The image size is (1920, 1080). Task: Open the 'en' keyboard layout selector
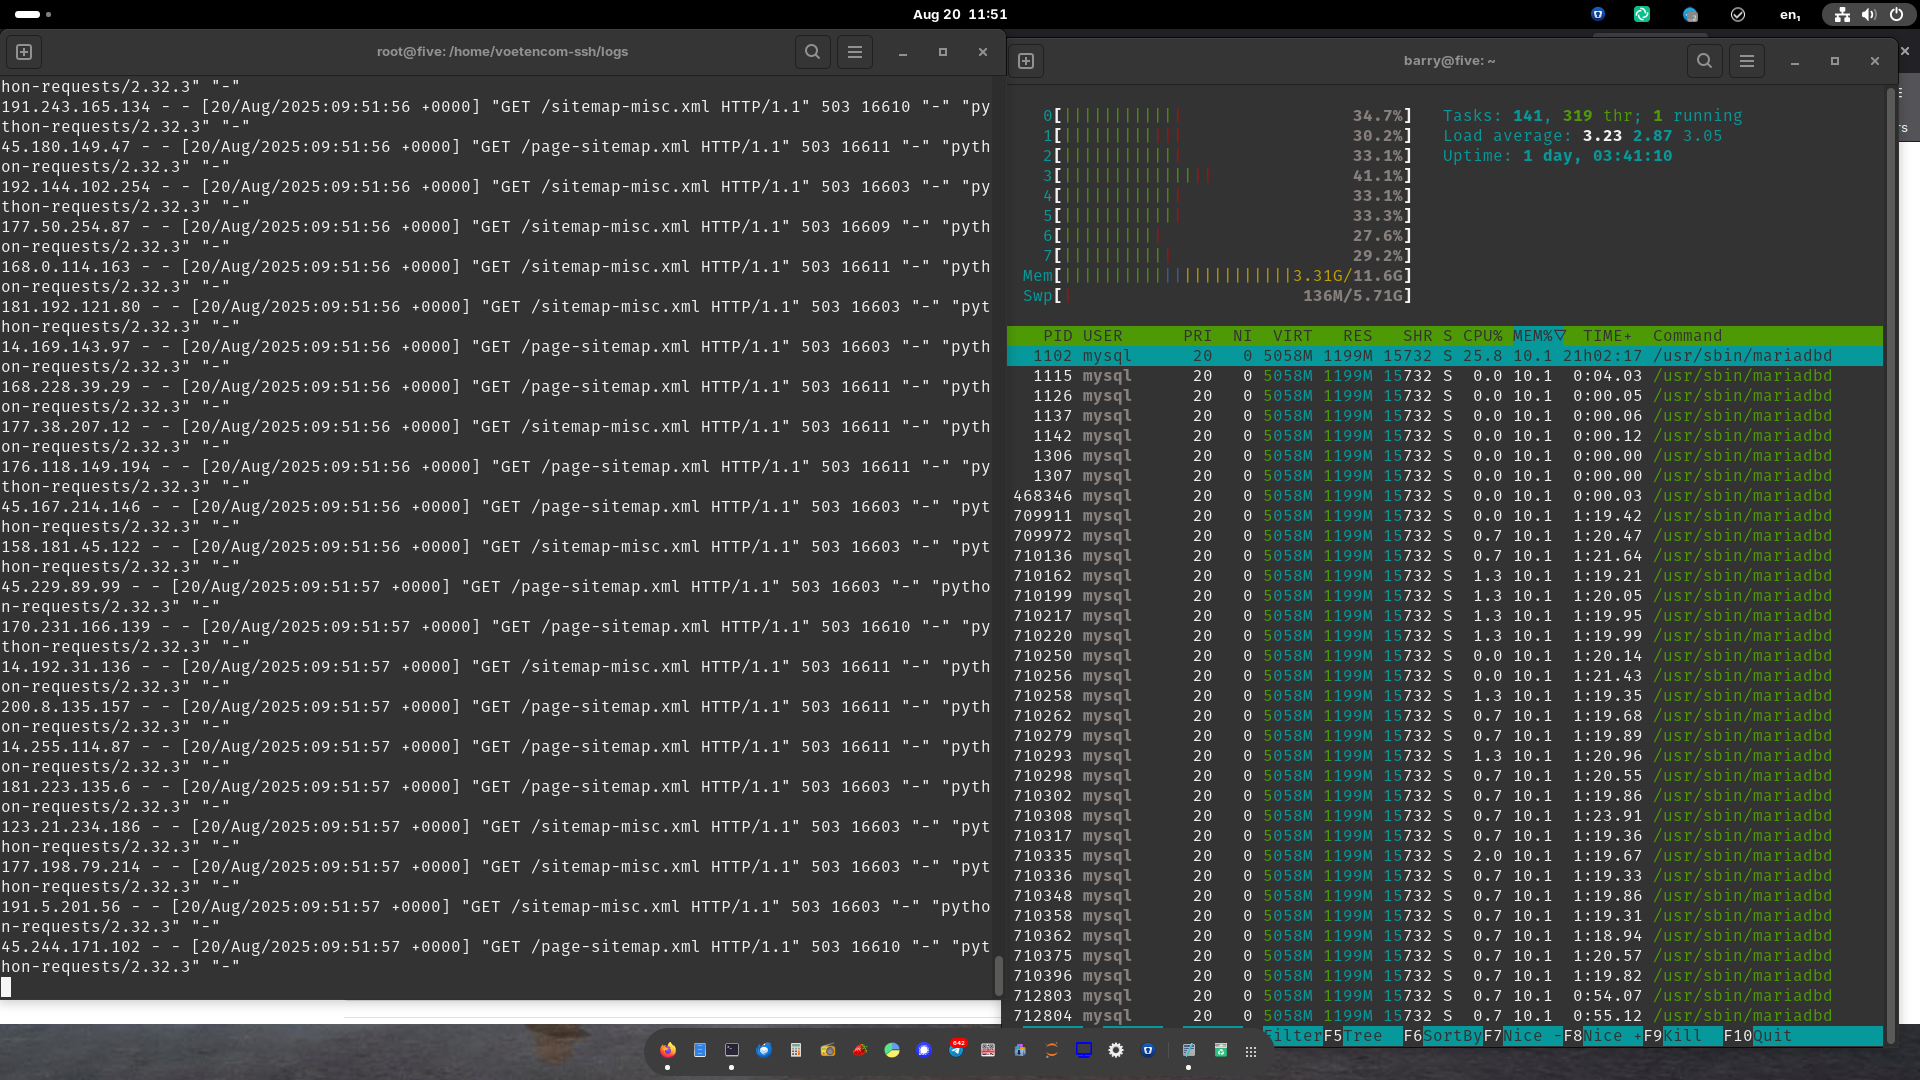click(x=1790, y=14)
